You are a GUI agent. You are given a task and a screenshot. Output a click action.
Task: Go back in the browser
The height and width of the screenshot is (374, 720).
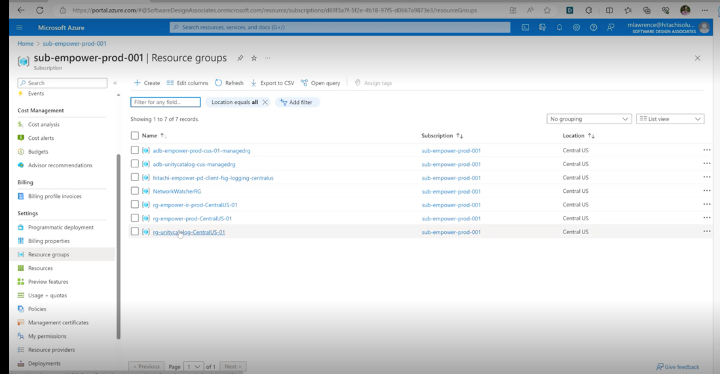coord(21,10)
